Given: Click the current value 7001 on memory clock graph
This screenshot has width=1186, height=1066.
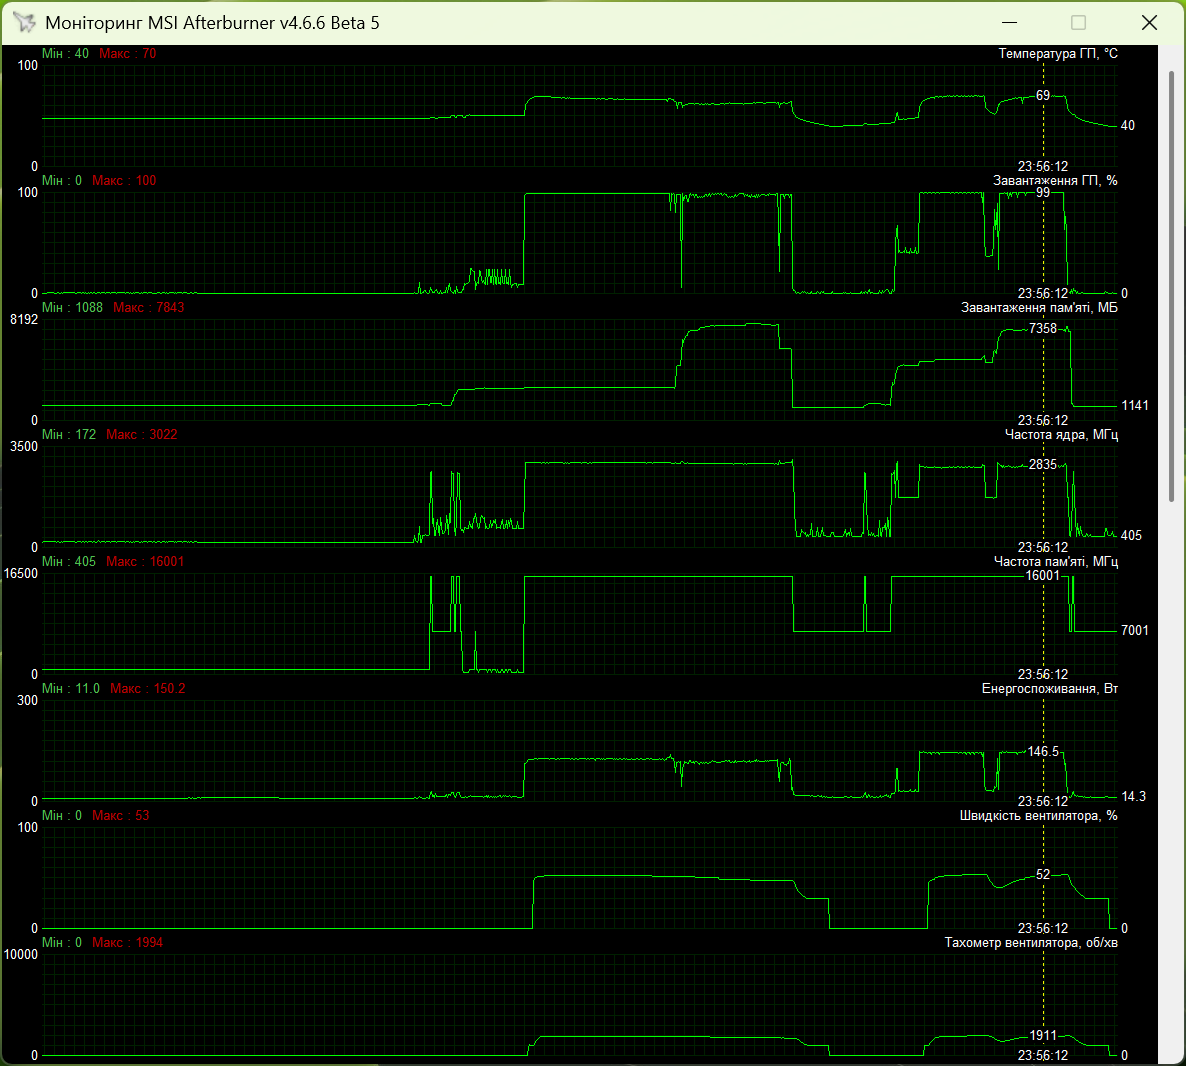Looking at the screenshot, I should coord(1135,631).
